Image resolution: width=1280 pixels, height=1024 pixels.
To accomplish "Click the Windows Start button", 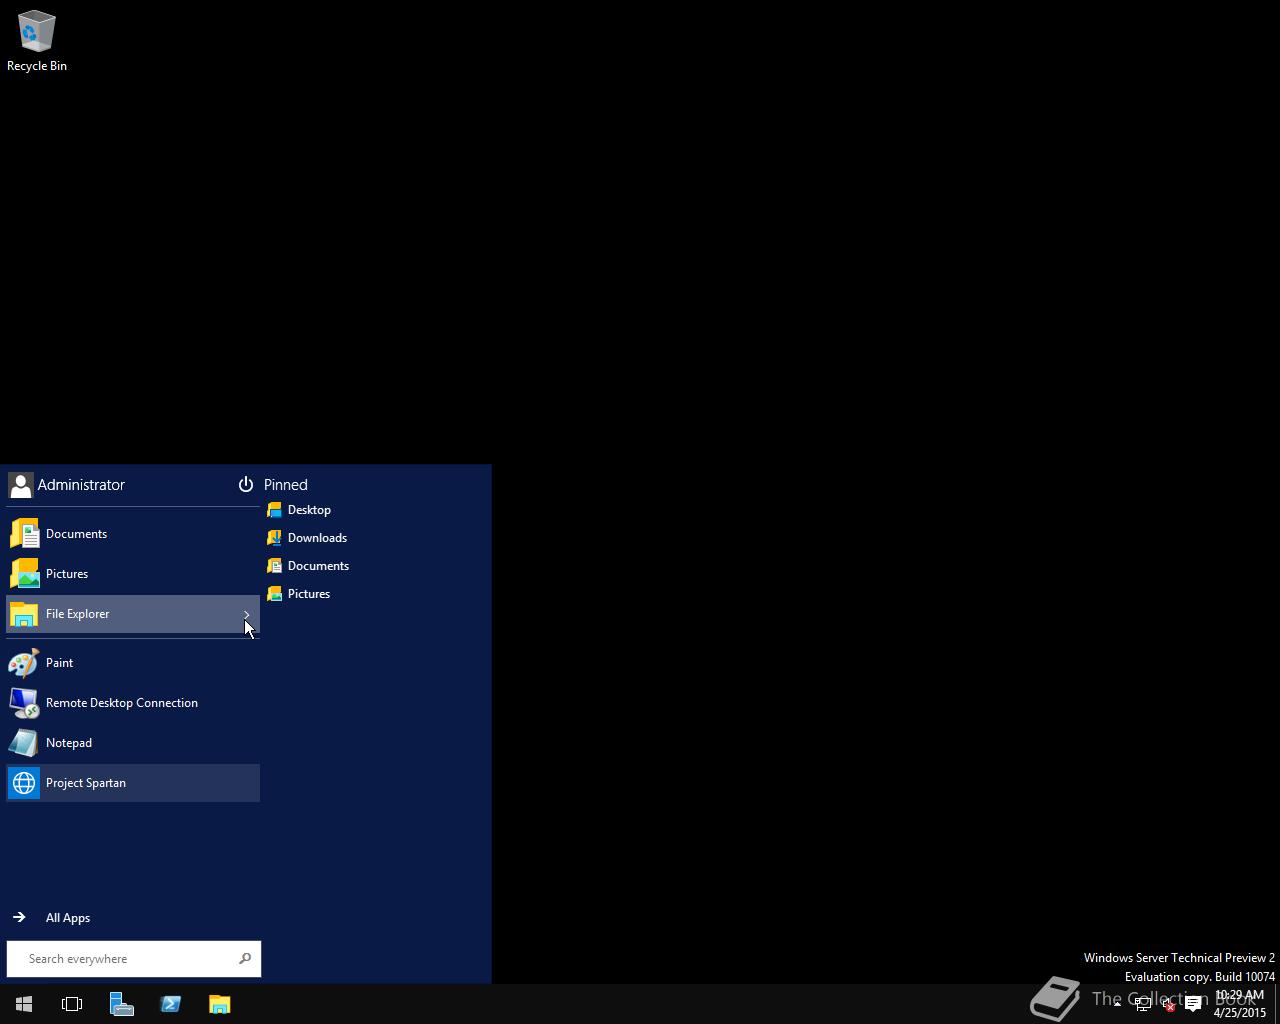I will [x=24, y=1004].
